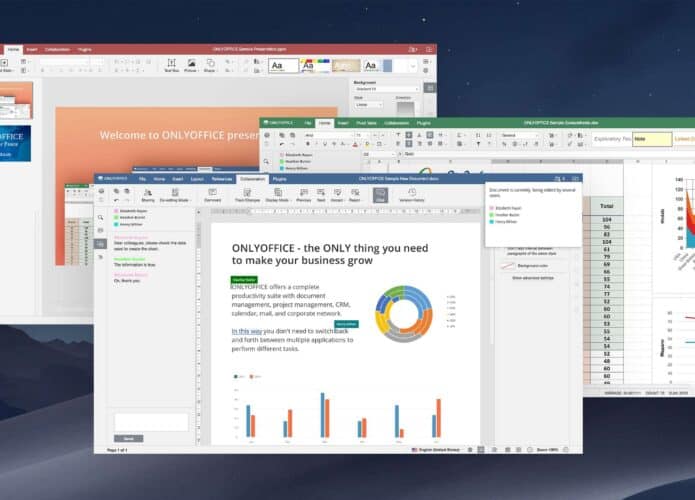This screenshot has height=500, width=695.
Task: Click the undo arrow in the document editor toolbar
Action: tap(116, 200)
